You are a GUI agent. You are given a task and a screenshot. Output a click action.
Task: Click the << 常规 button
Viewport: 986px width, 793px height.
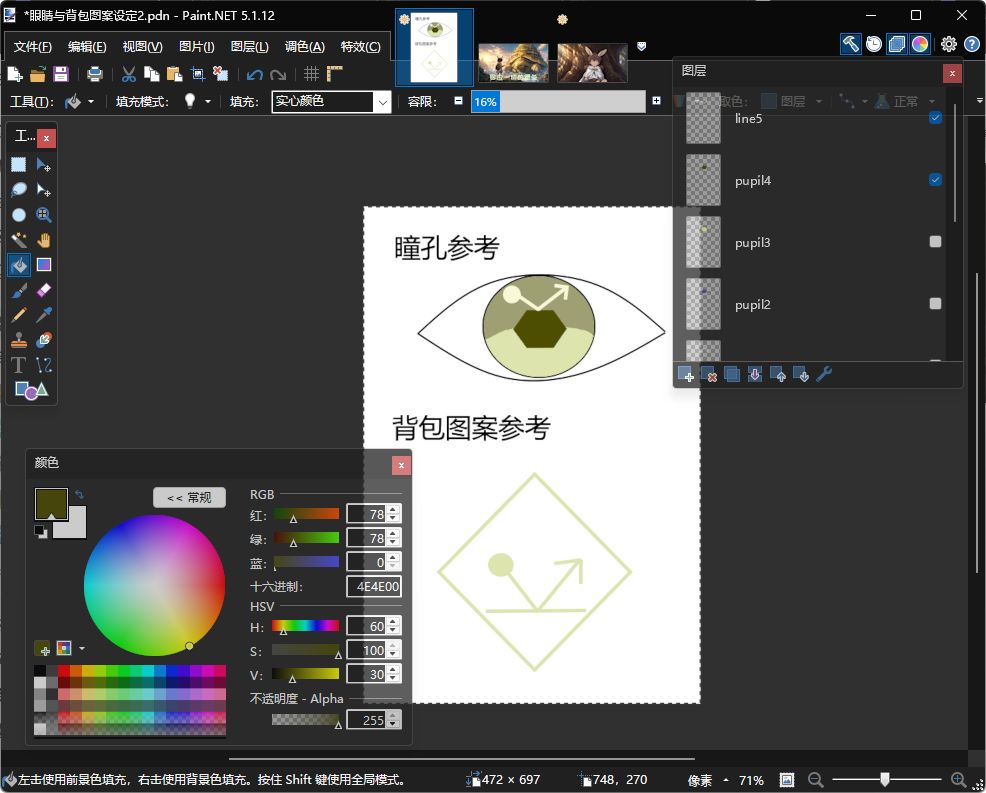click(x=189, y=497)
